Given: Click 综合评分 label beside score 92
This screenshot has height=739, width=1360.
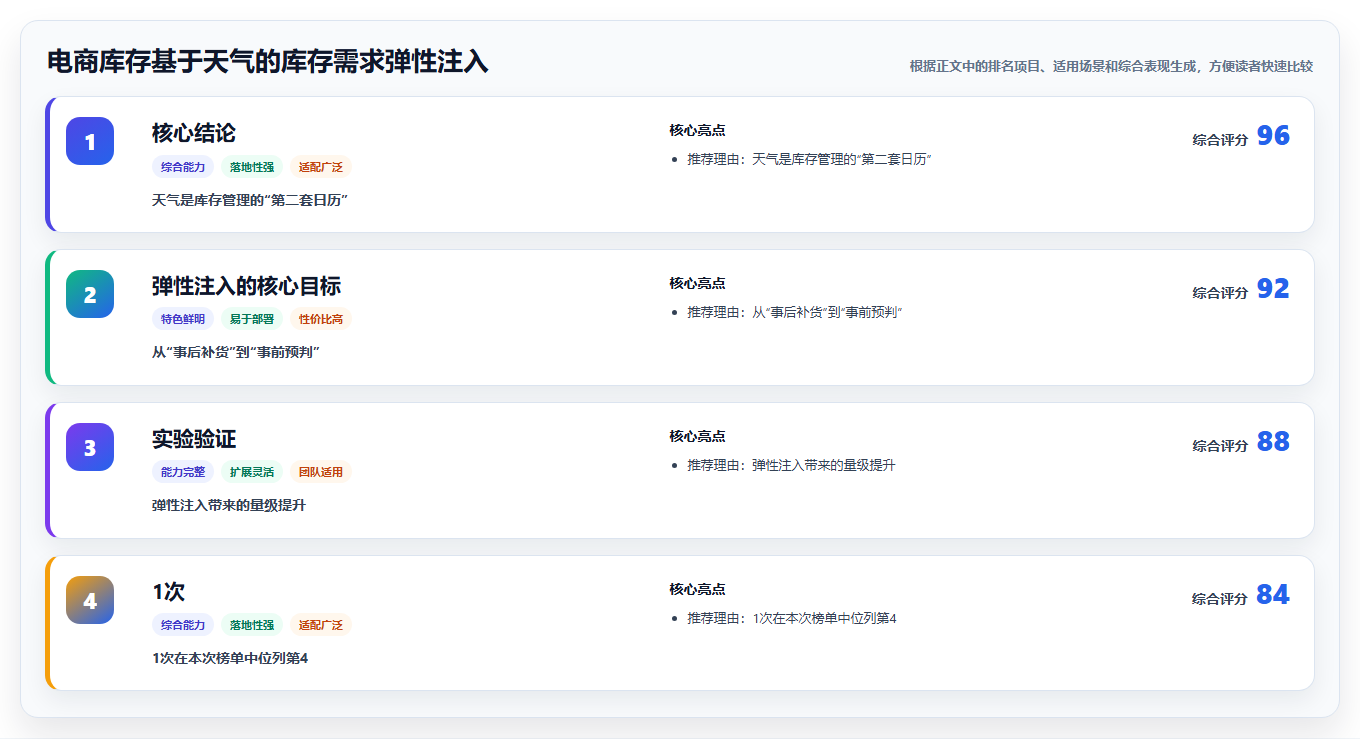Looking at the screenshot, I should click(x=1220, y=293).
